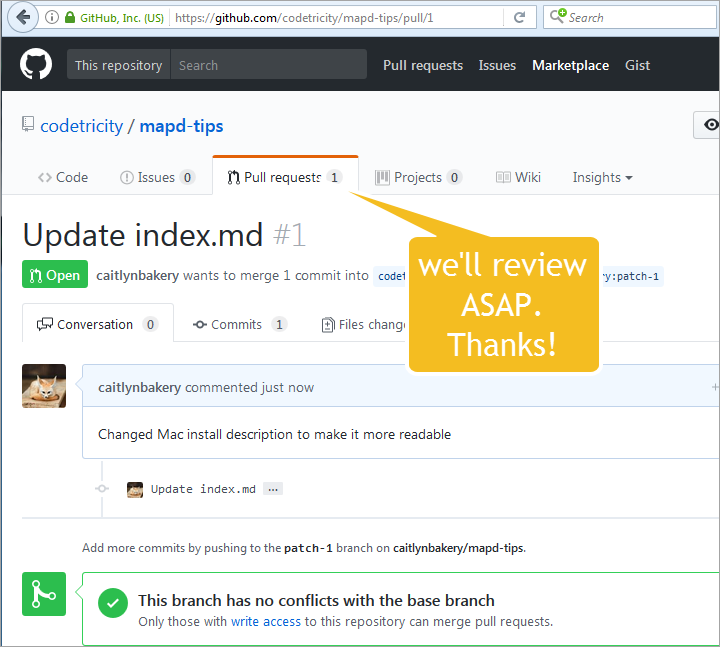720x647 pixels.
Task: Open the Insights dropdown
Action: 602,177
